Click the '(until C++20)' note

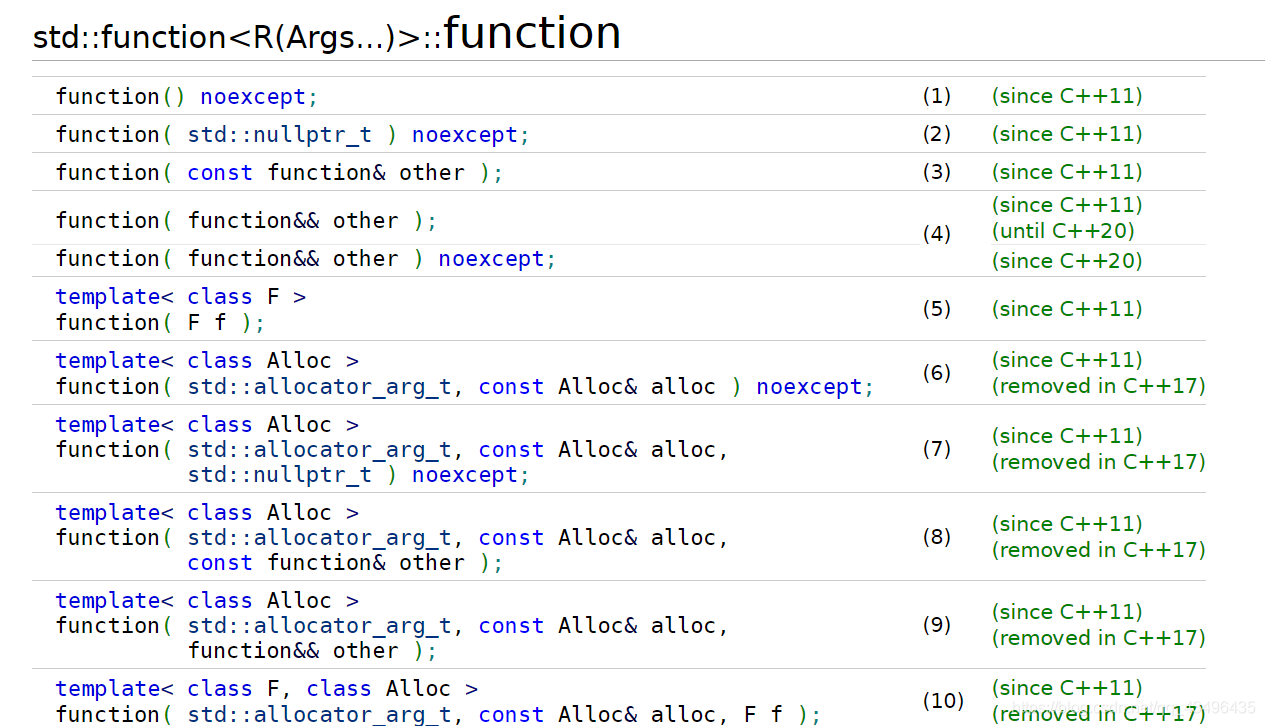pyautogui.click(x=1063, y=231)
